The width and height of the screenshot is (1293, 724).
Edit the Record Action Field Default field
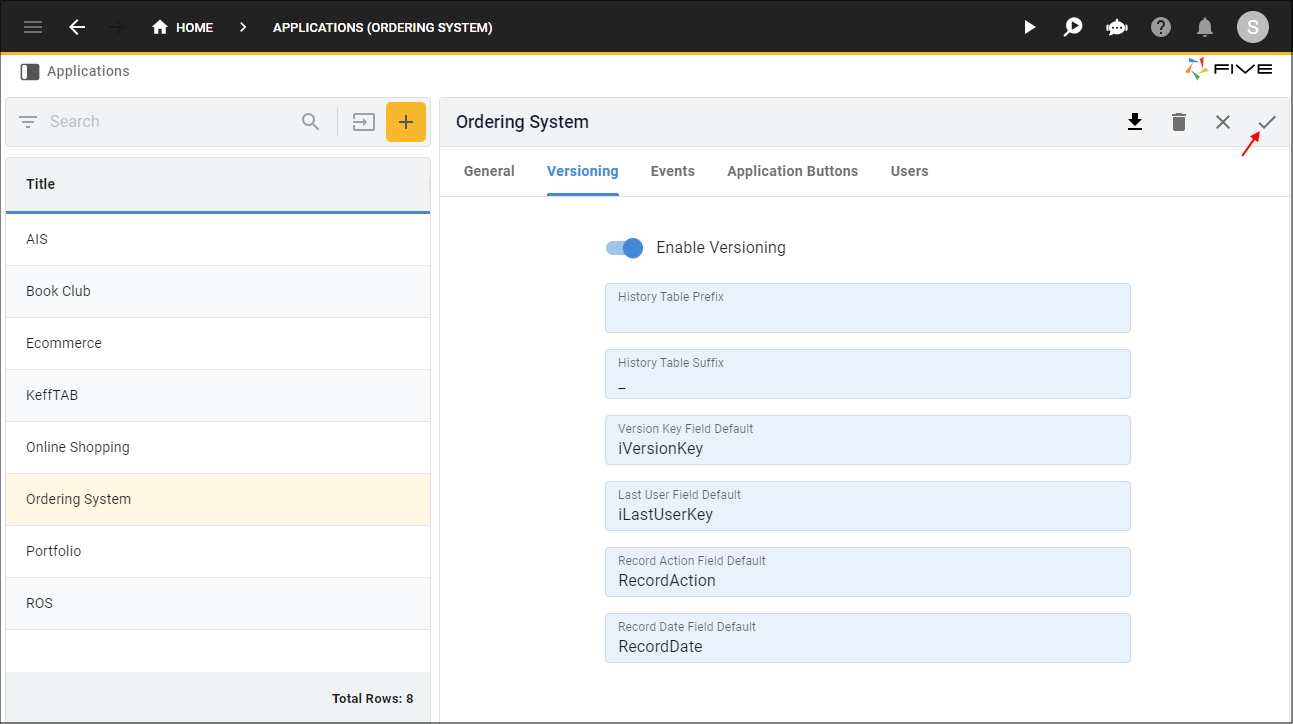coord(868,572)
